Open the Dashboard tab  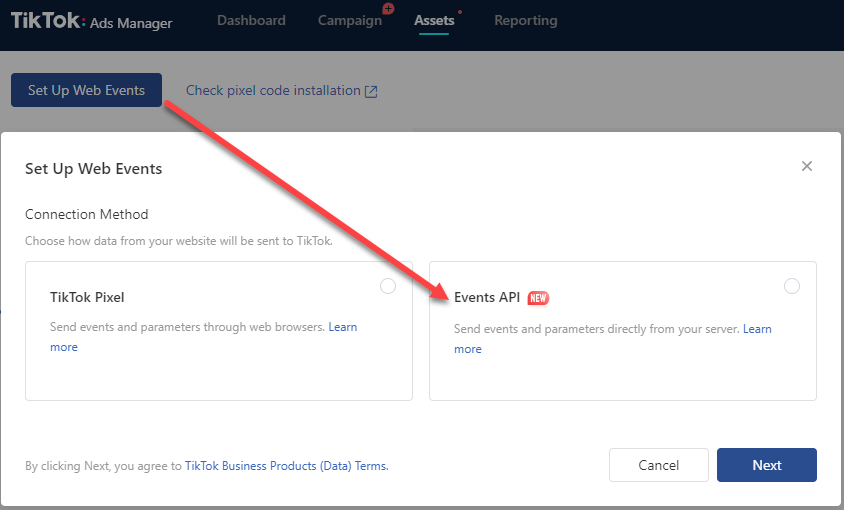coord(251,21)
